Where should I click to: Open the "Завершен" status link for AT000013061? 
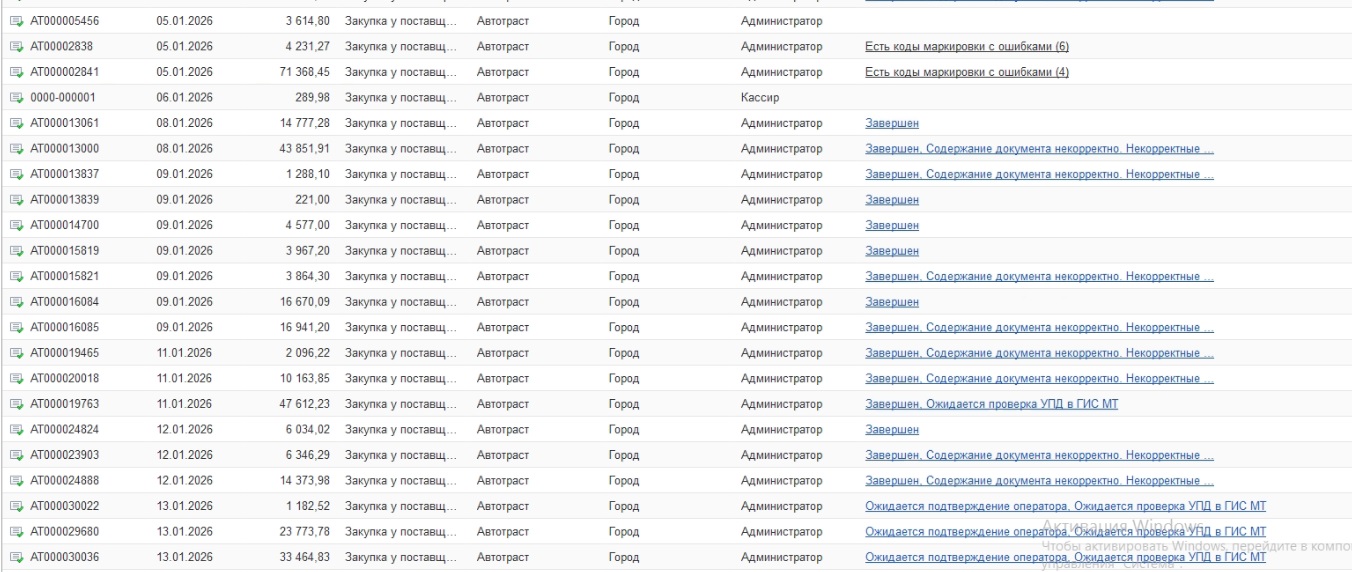click(891, 123)
